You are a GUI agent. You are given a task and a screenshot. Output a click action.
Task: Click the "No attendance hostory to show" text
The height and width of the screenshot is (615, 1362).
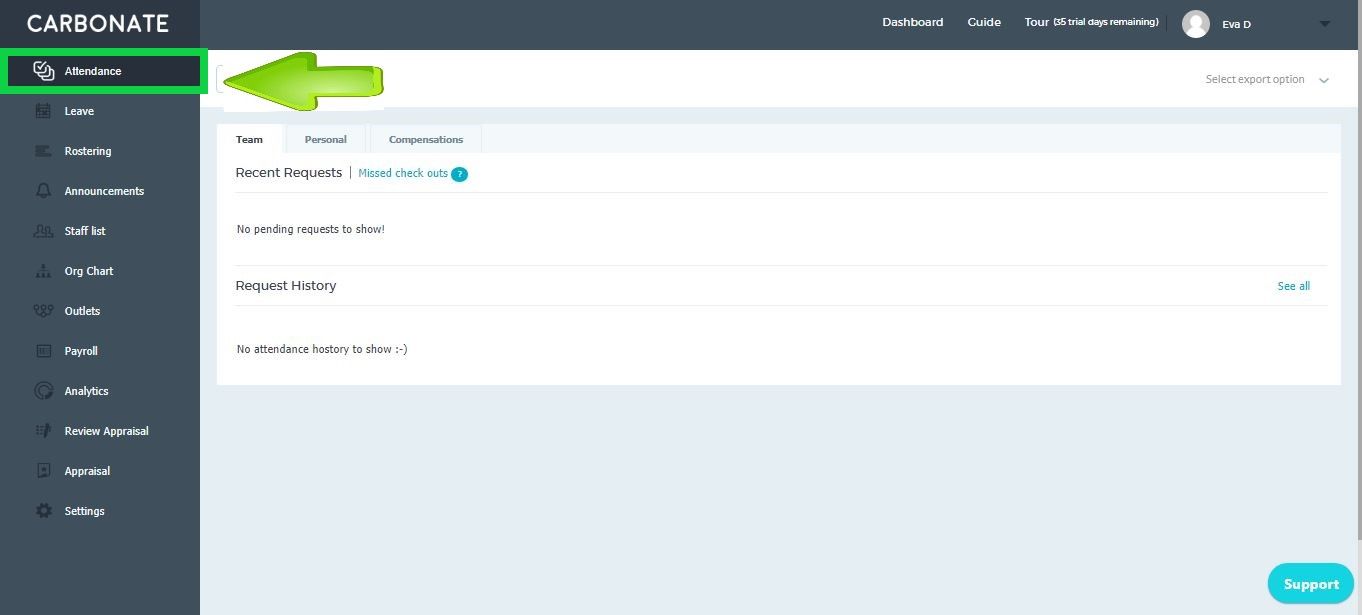(x=322, y=349)
